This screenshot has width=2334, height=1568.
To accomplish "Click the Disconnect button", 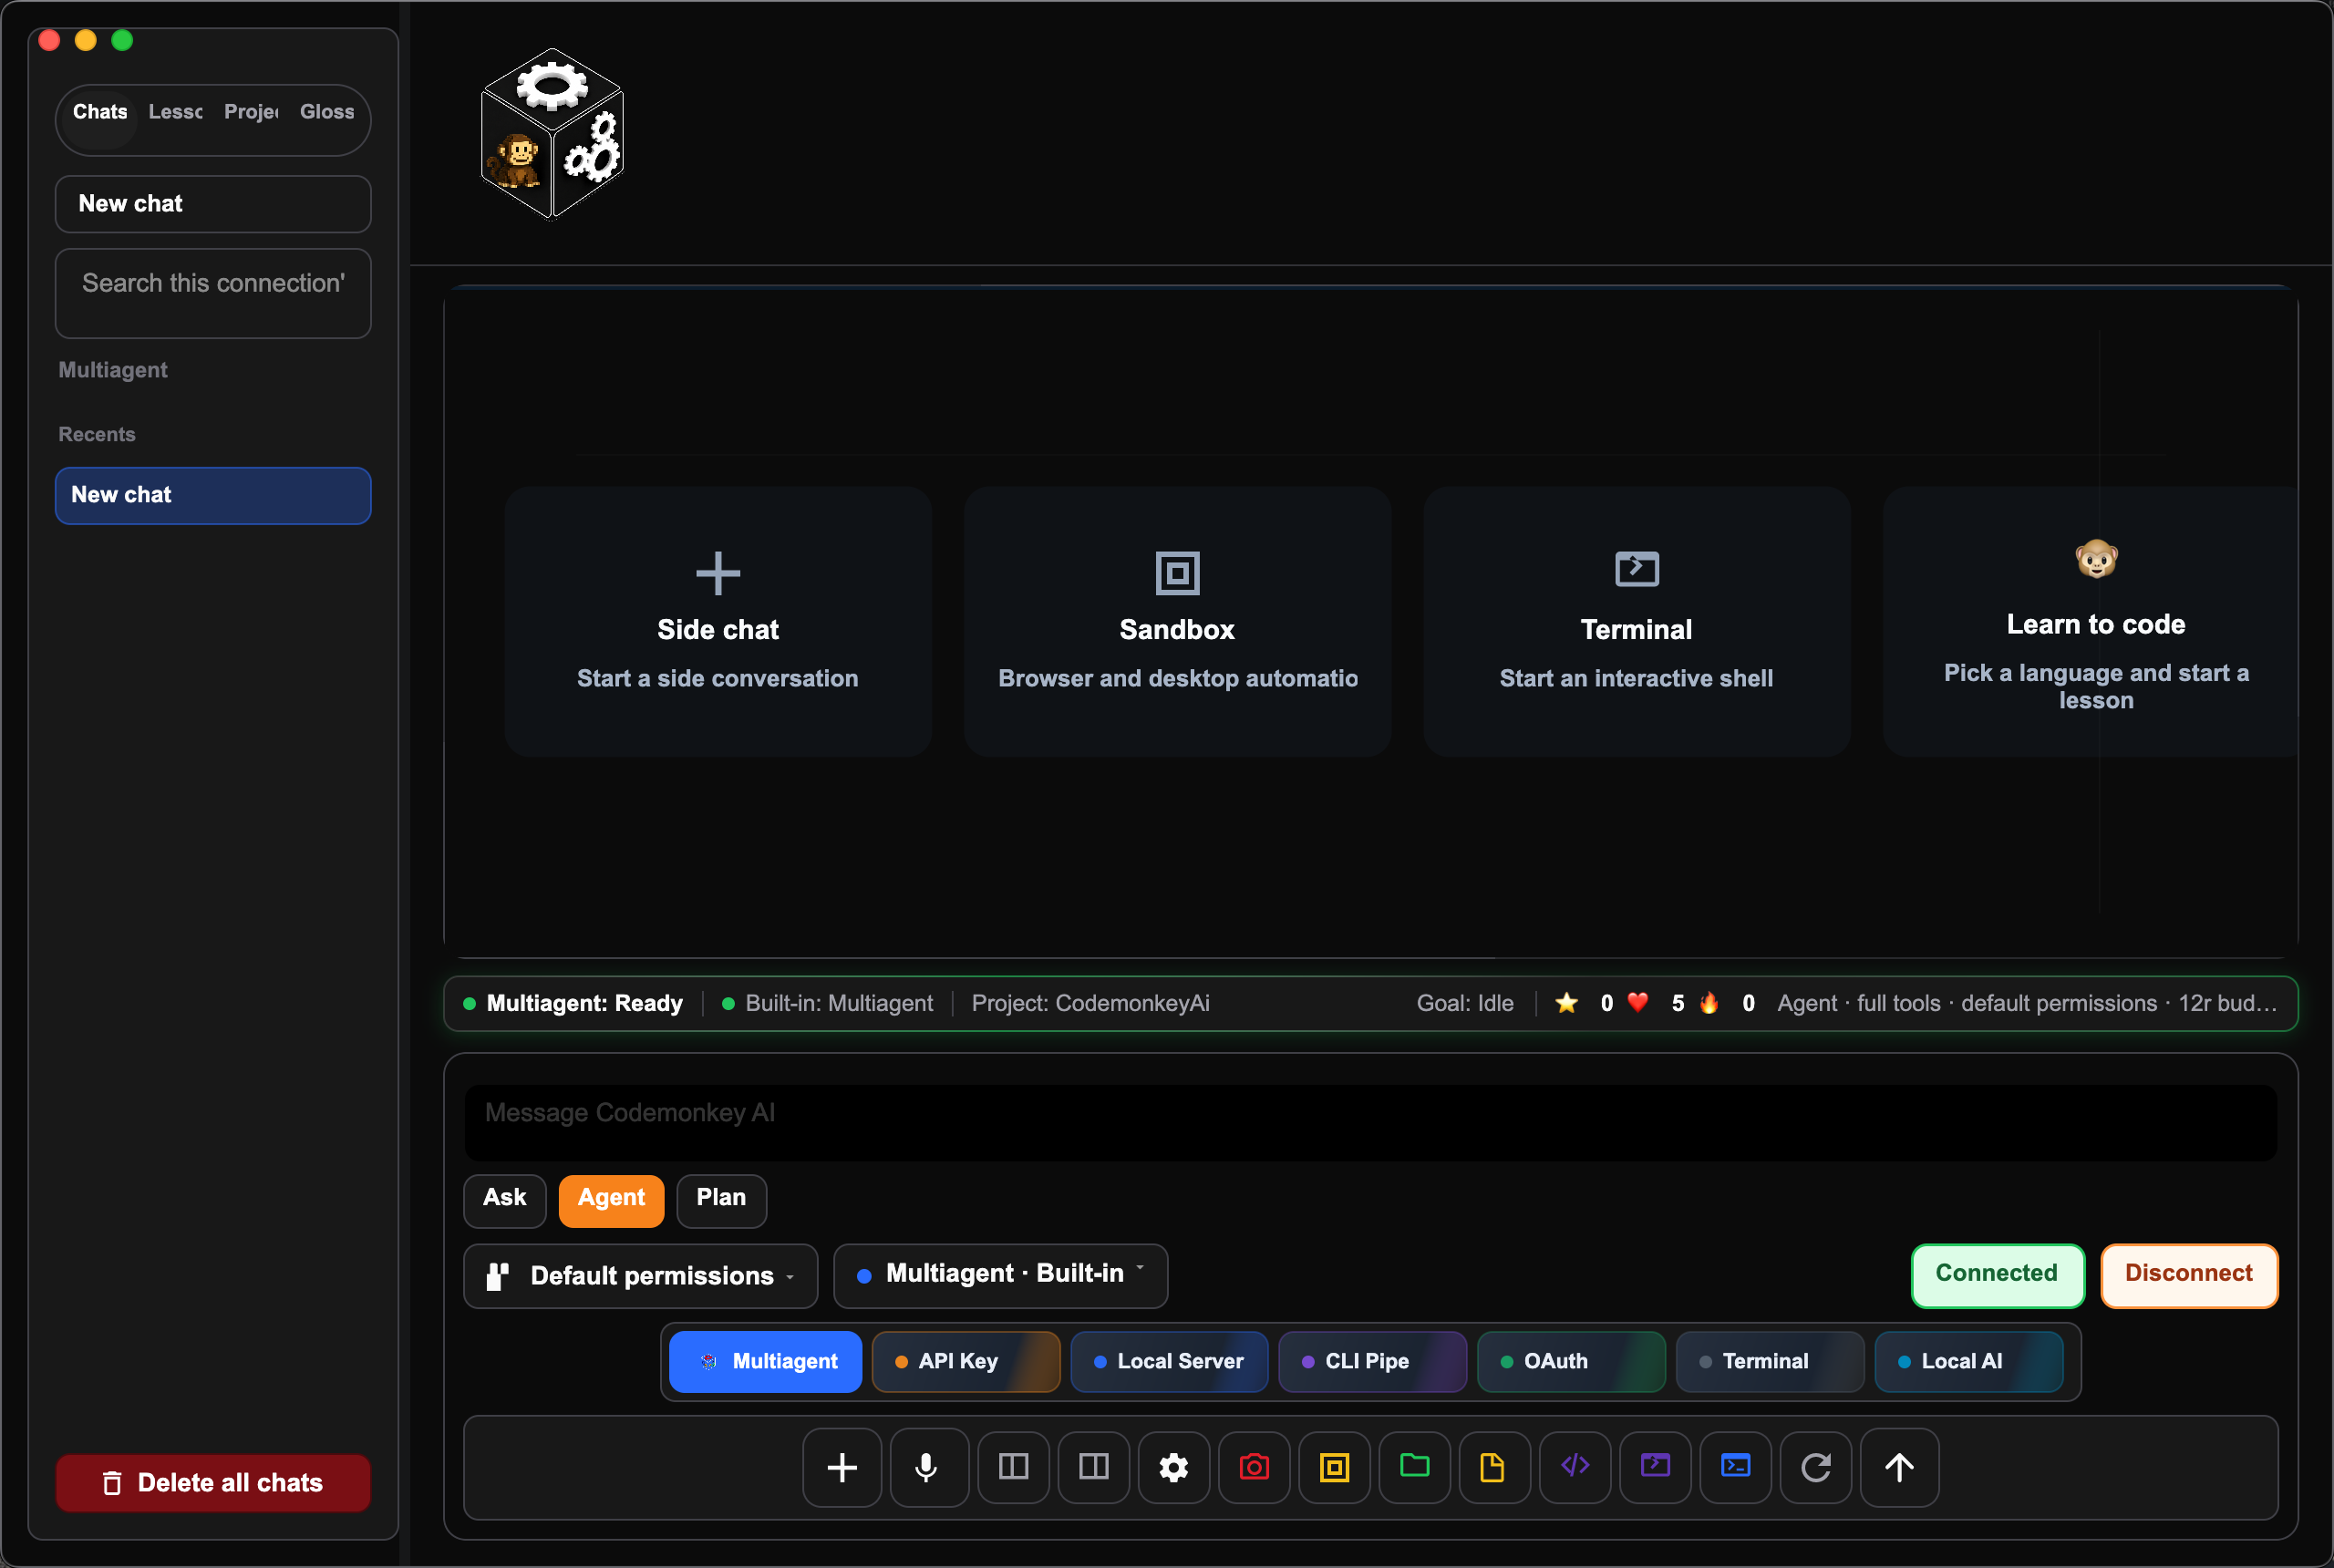I will point(2189,1275).
